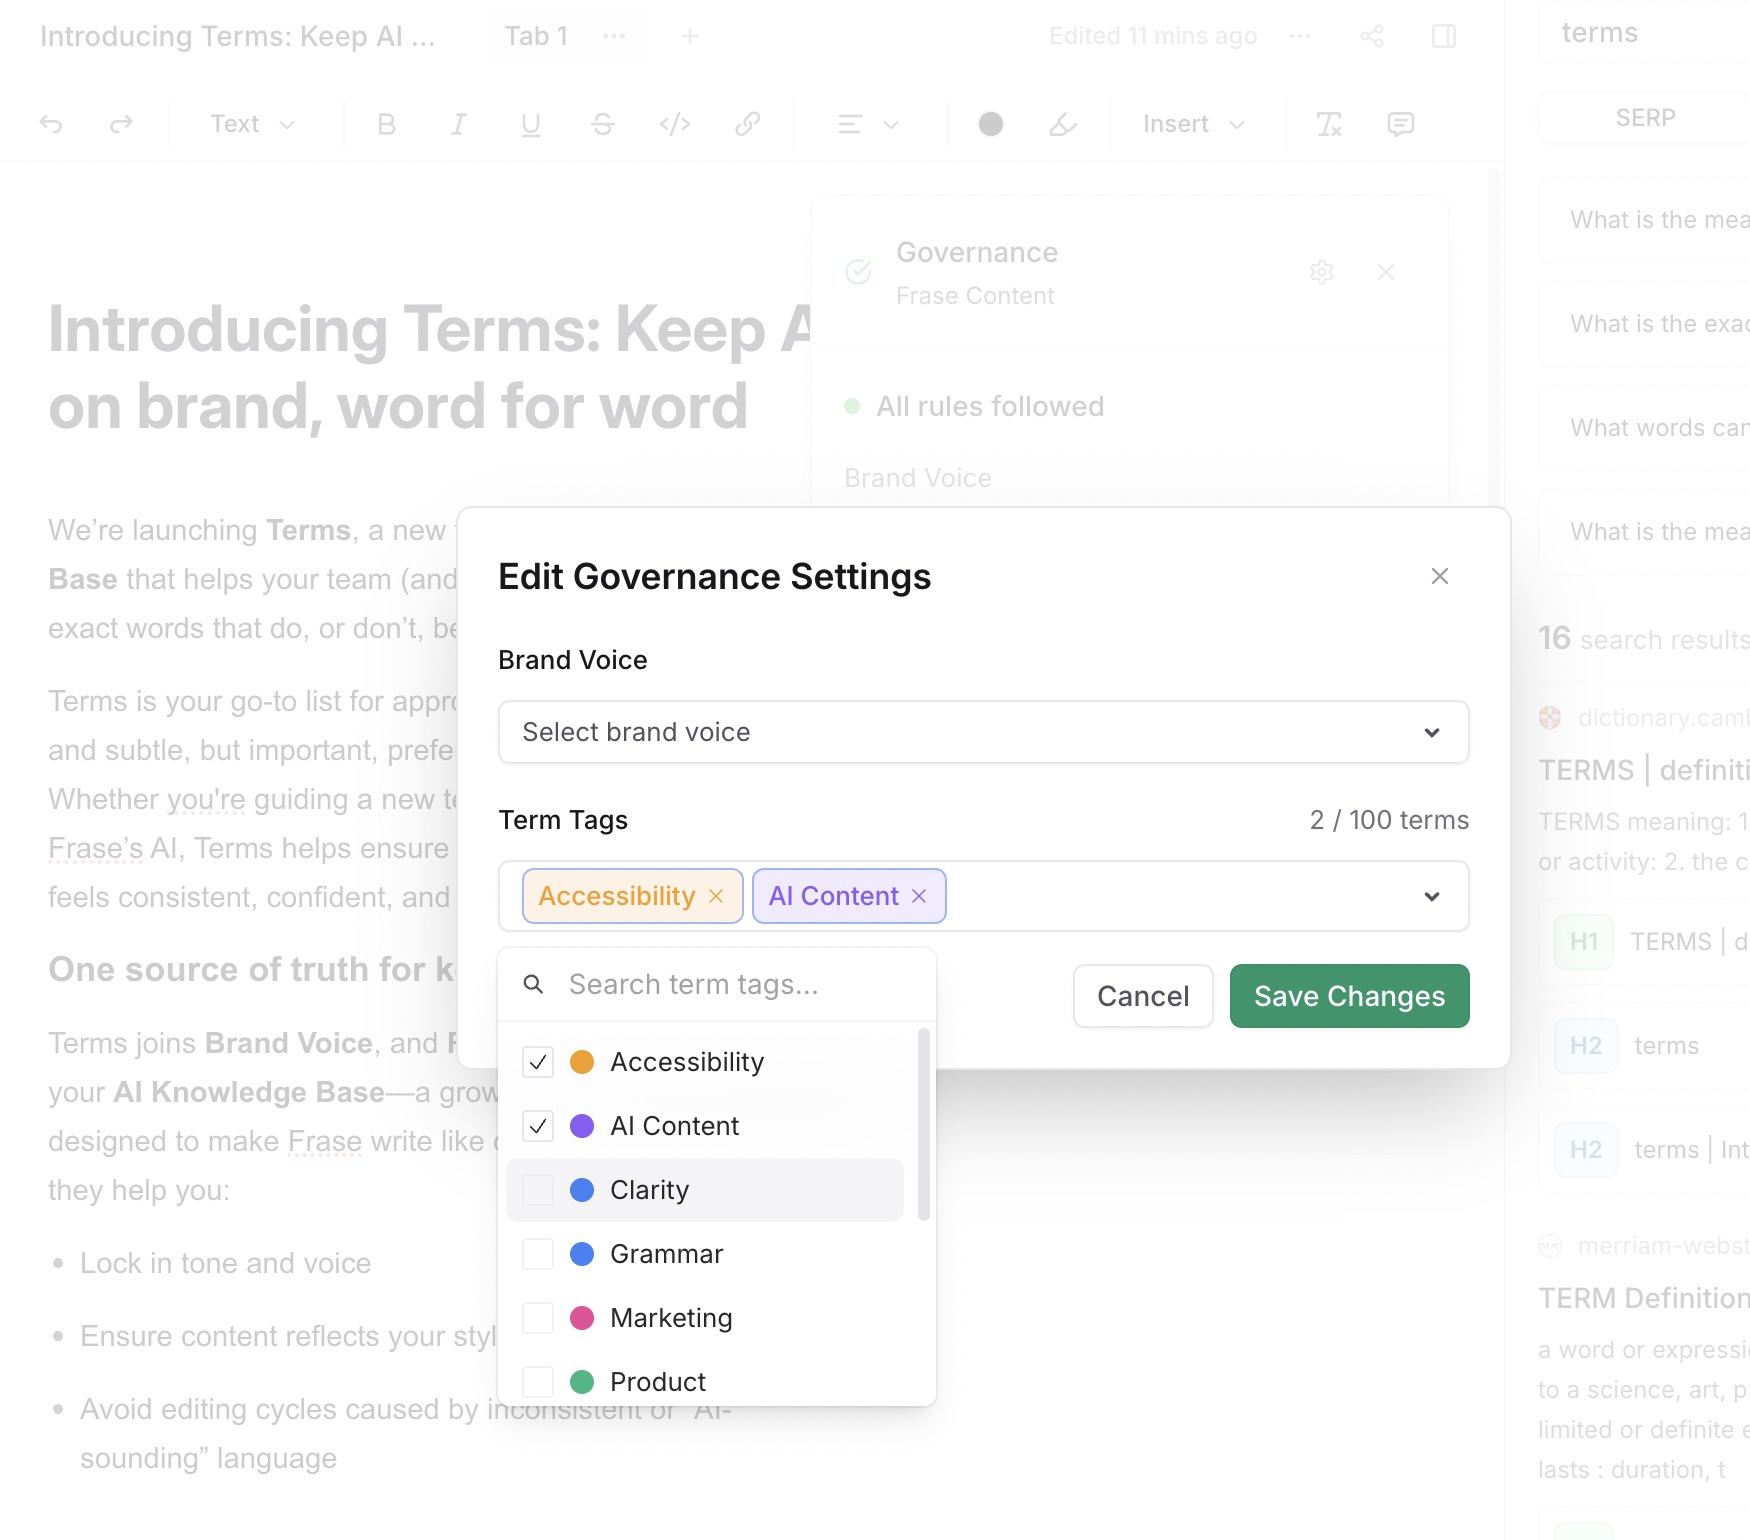The image size is (1750, 1540).
Task: Toggle the side panel layout
Action: click(x=1444, y=36)
